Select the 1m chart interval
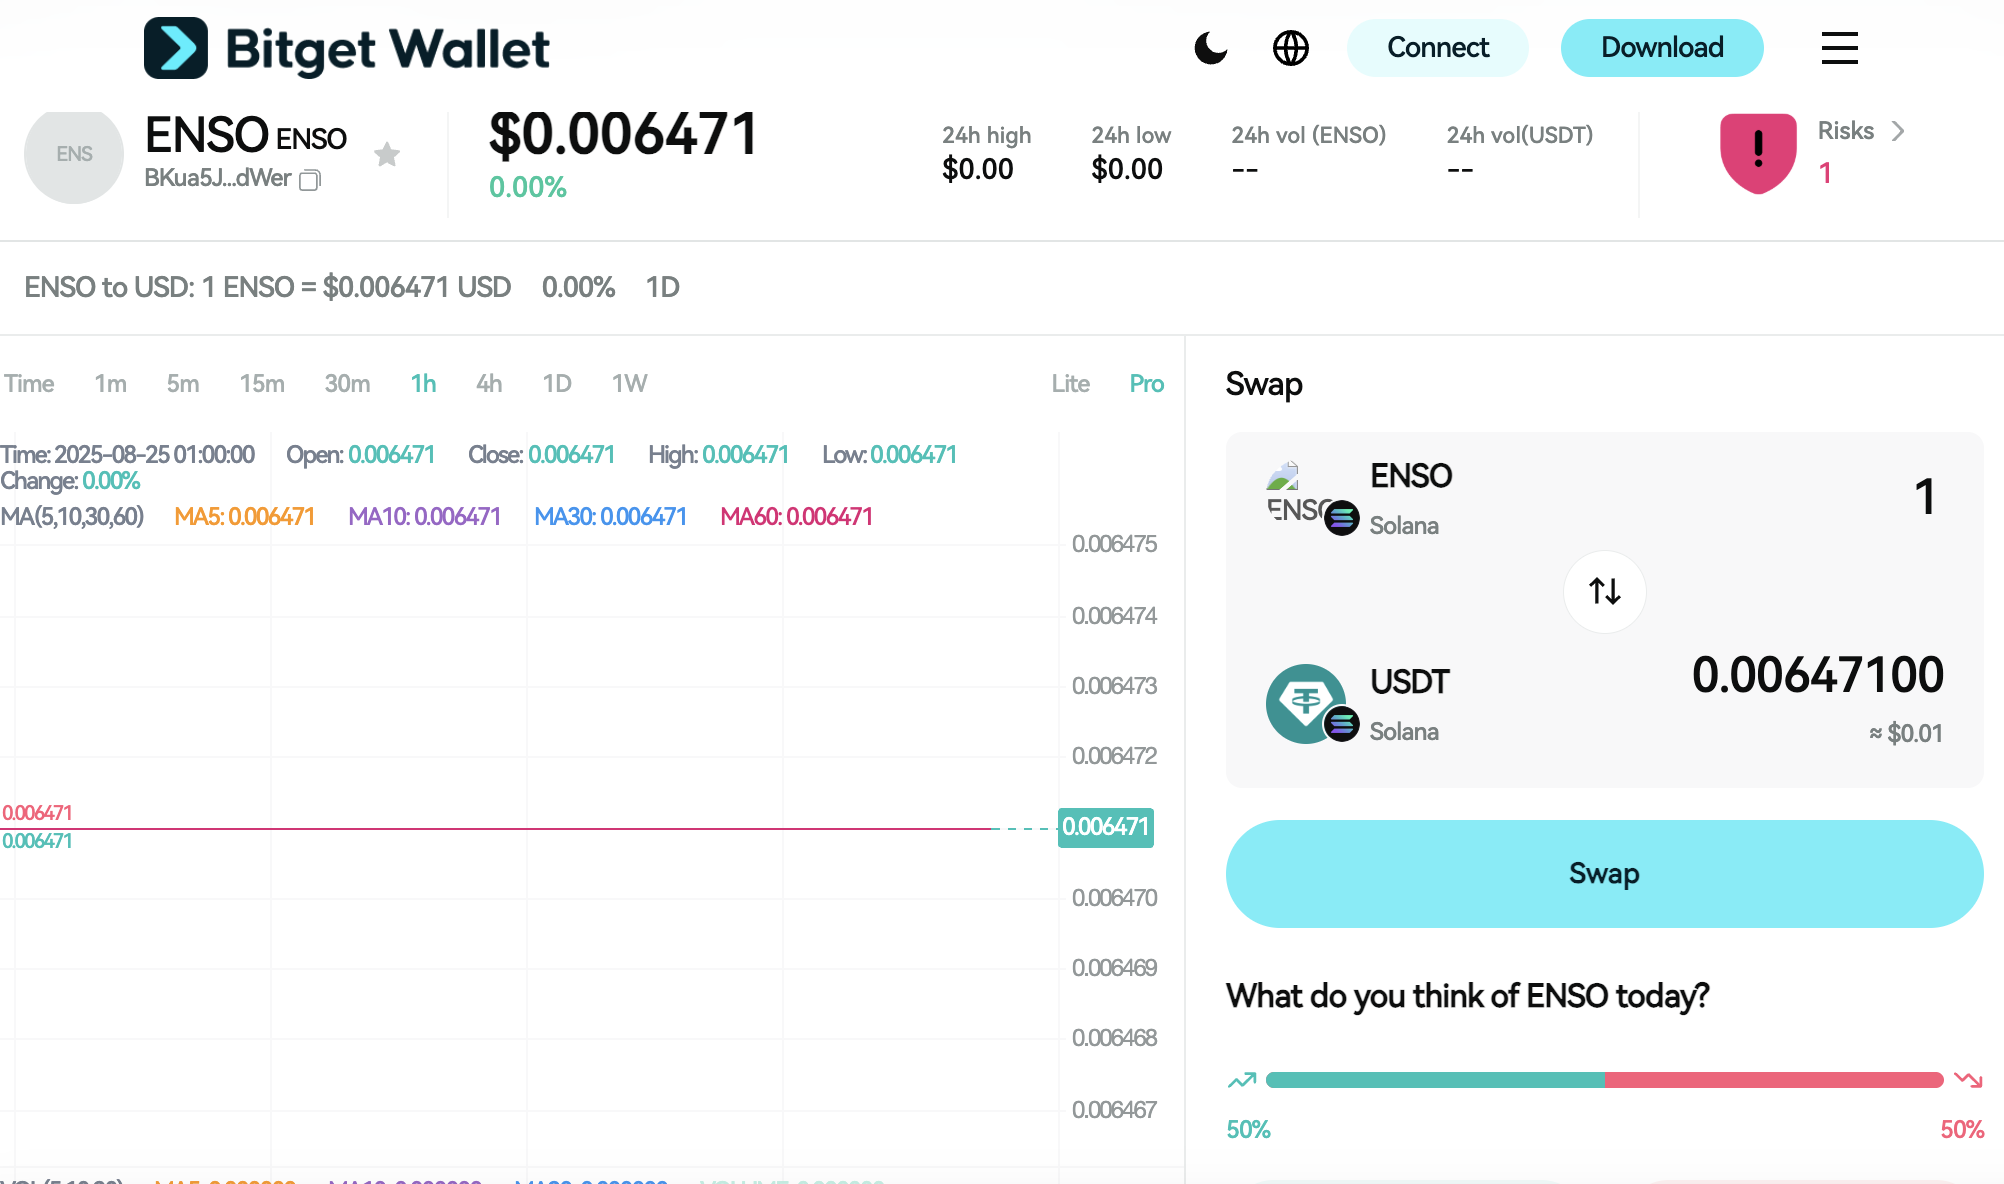Screen dimensions: 2004x1184 [110, 384]
